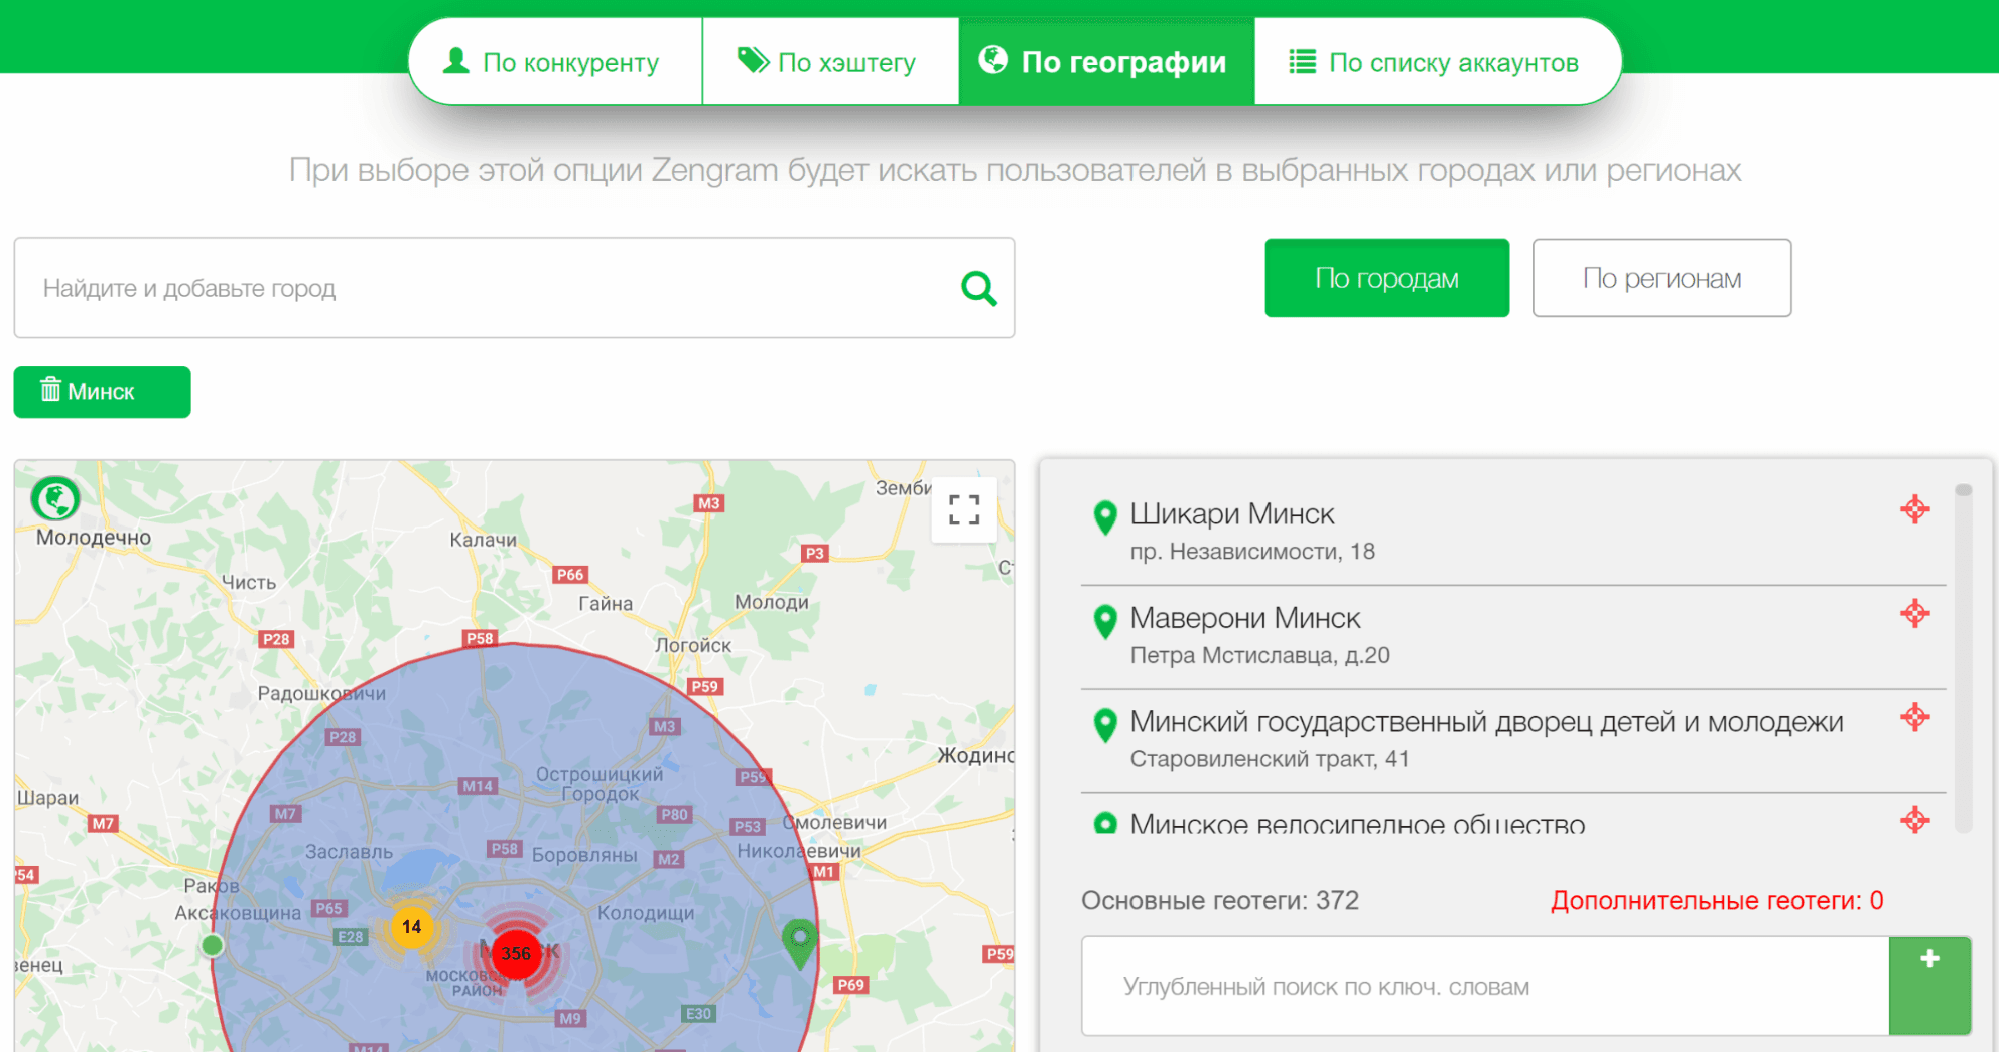Switch to the По конкуренту tab
The image size is (1999, 1053).
point(555,62)
